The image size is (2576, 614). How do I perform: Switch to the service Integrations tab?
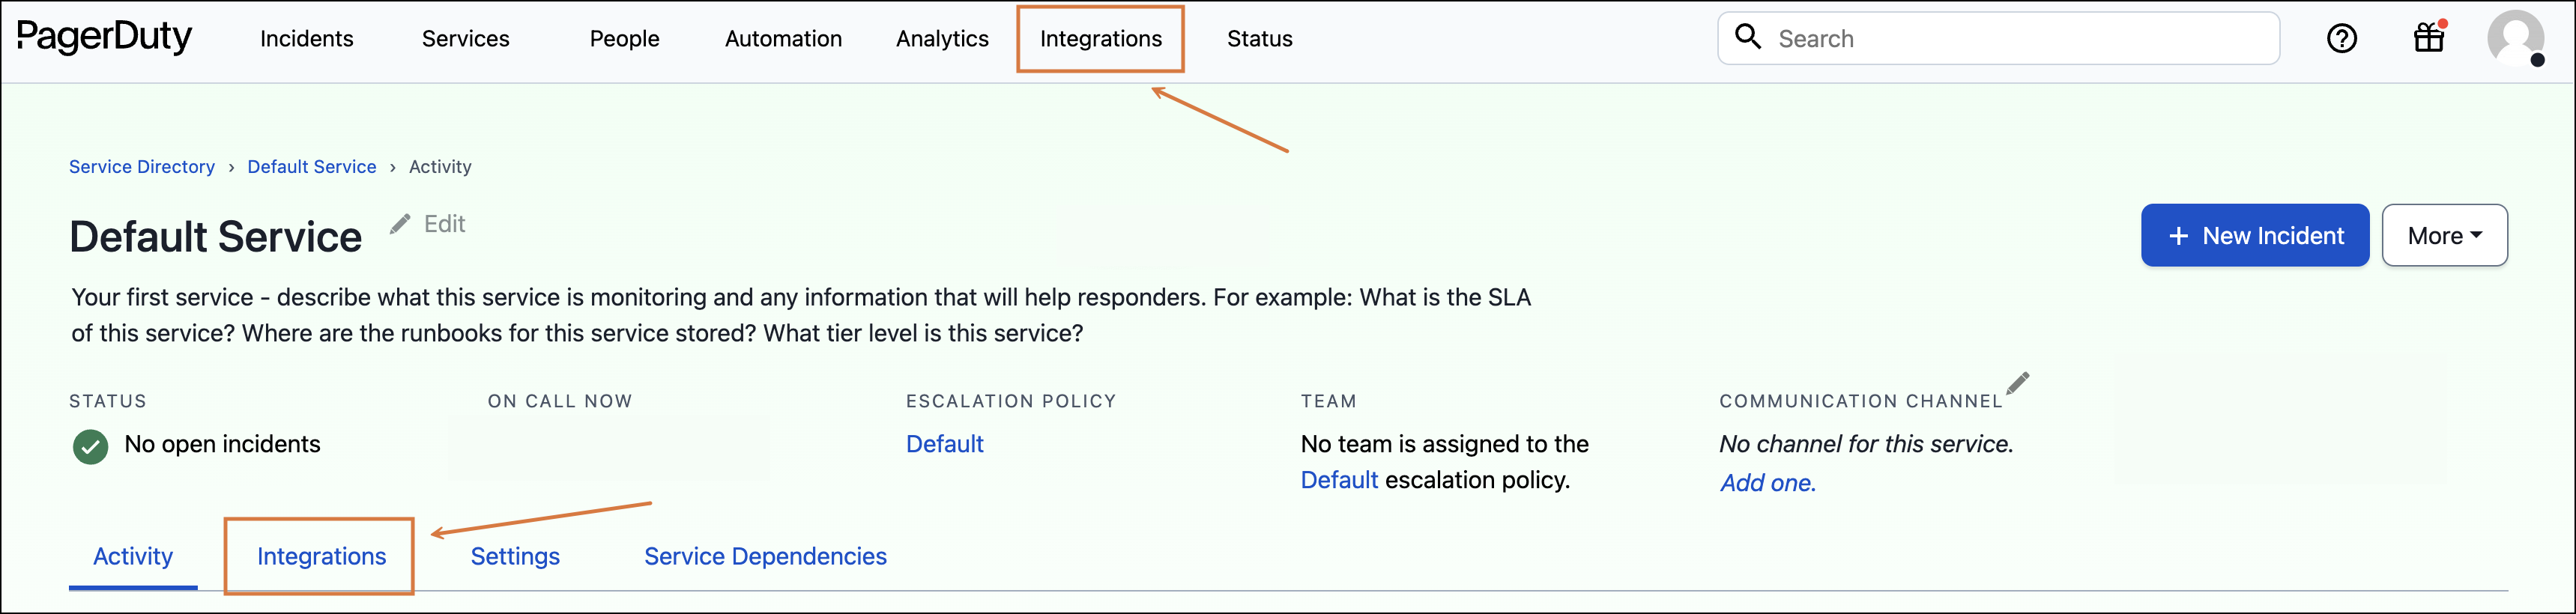321,556
